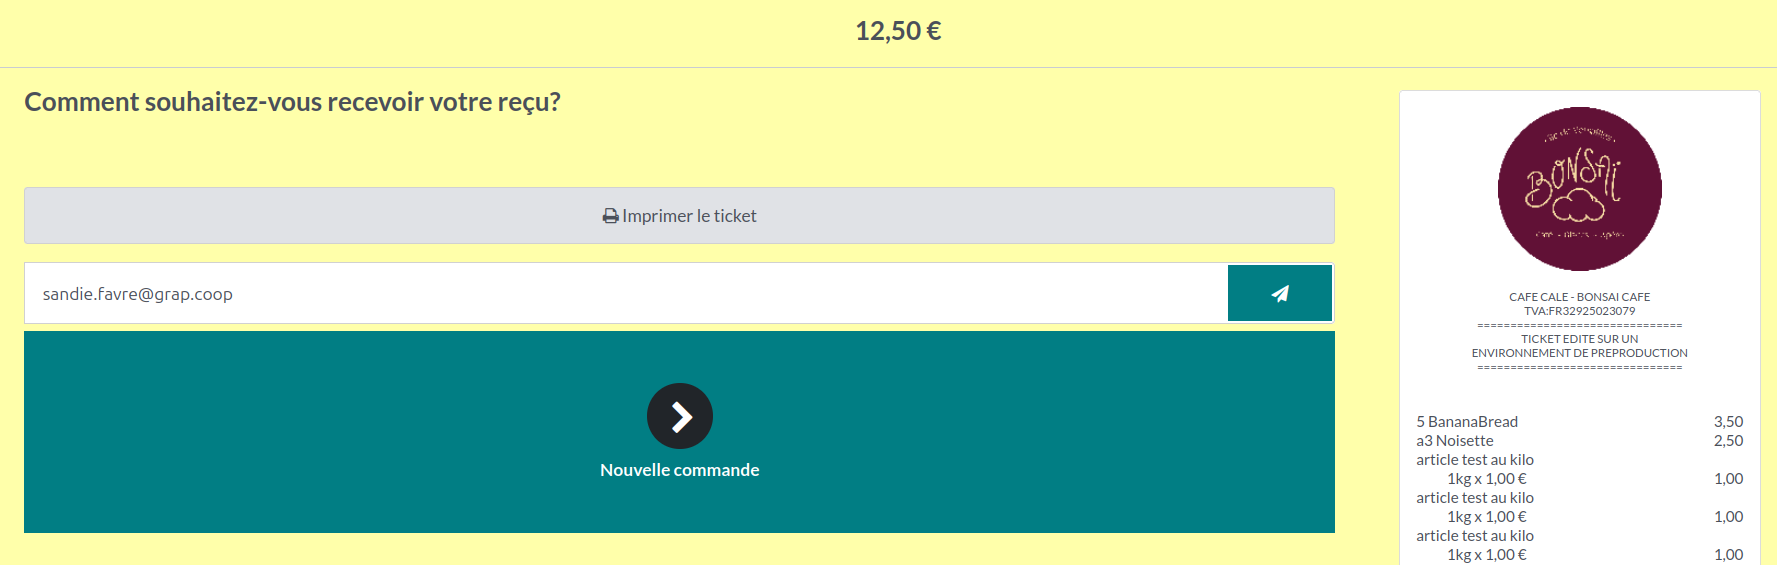Click the first "1kg x 1,00 €" detail line
The image size is (1777, 565).
1487,479
